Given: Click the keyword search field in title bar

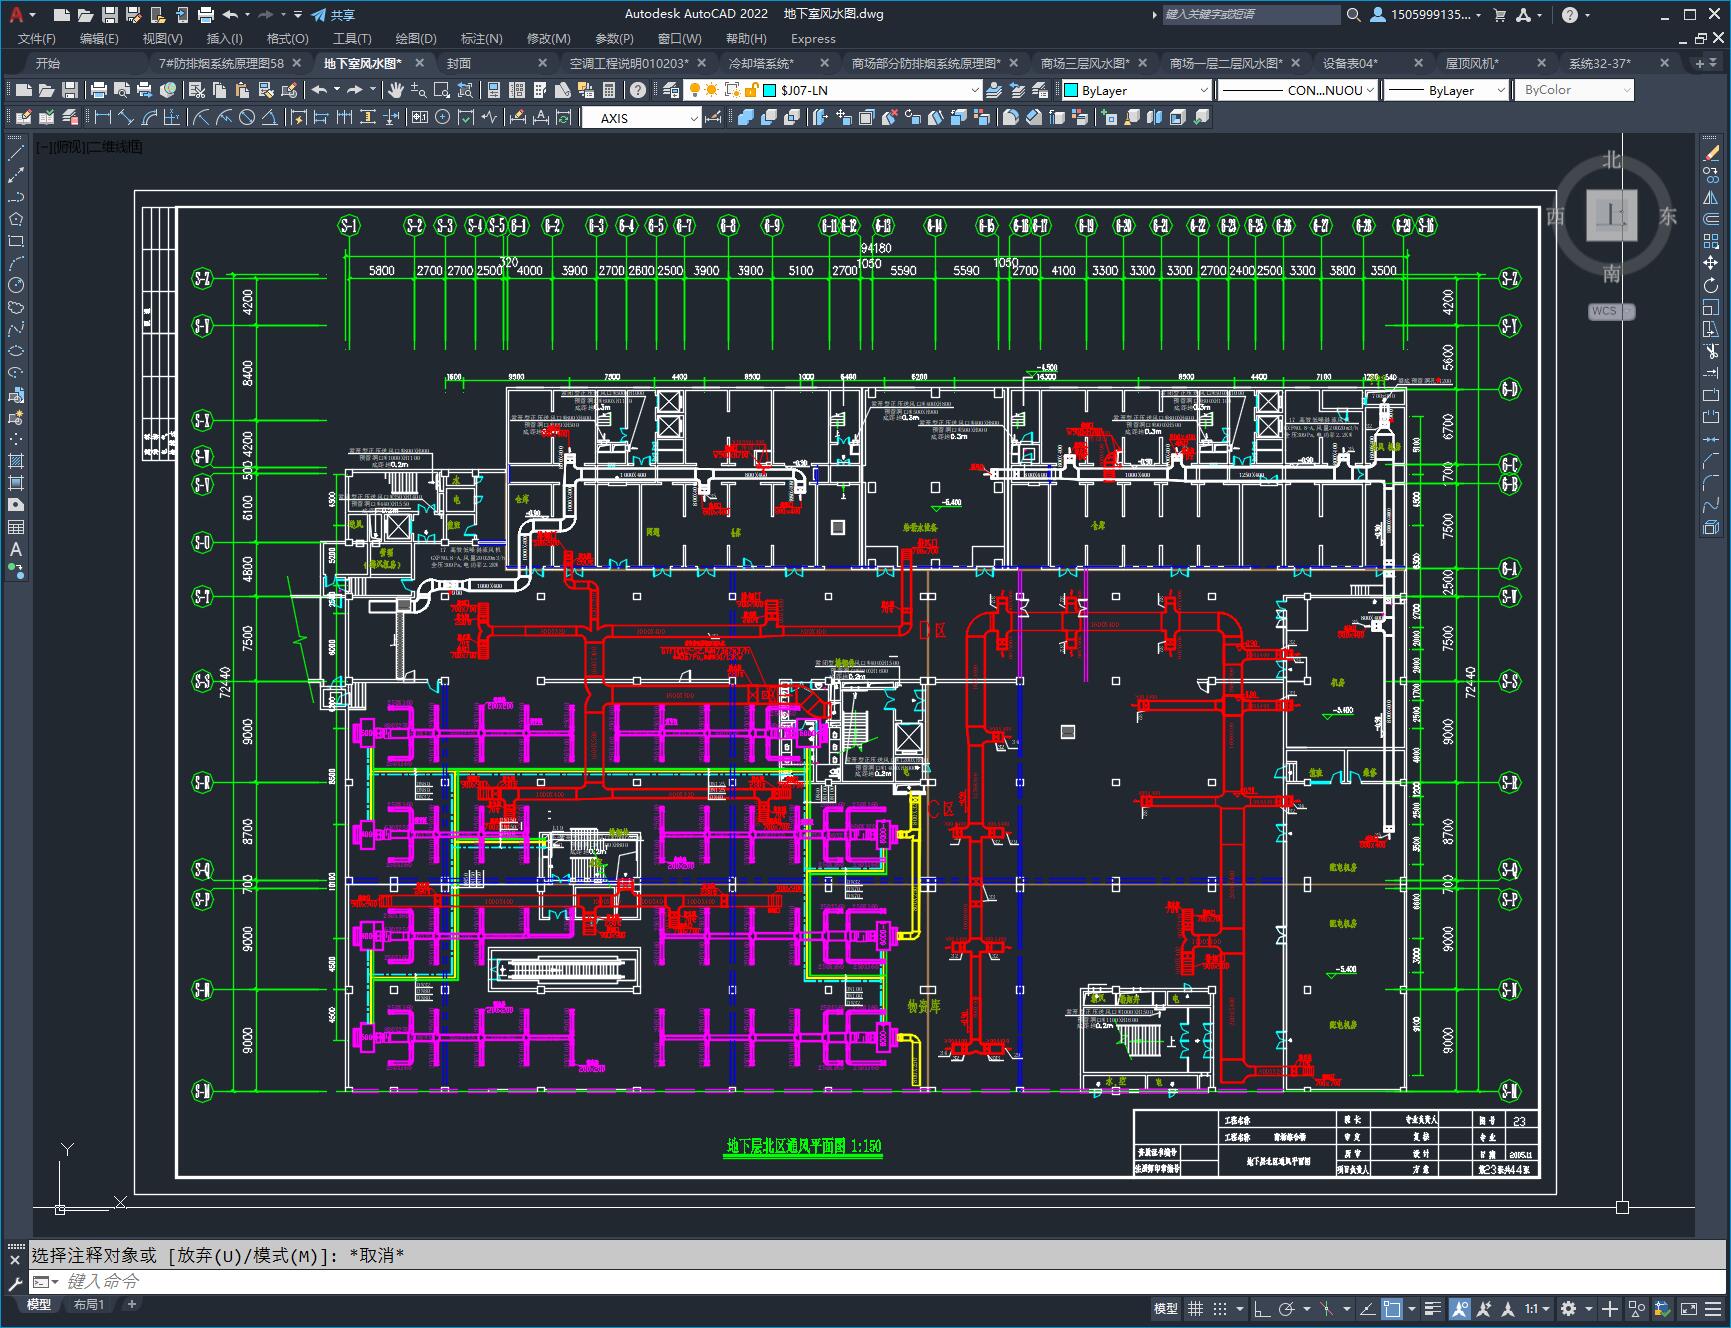Looking at the screenshot, I should [x=1250, y=14].
